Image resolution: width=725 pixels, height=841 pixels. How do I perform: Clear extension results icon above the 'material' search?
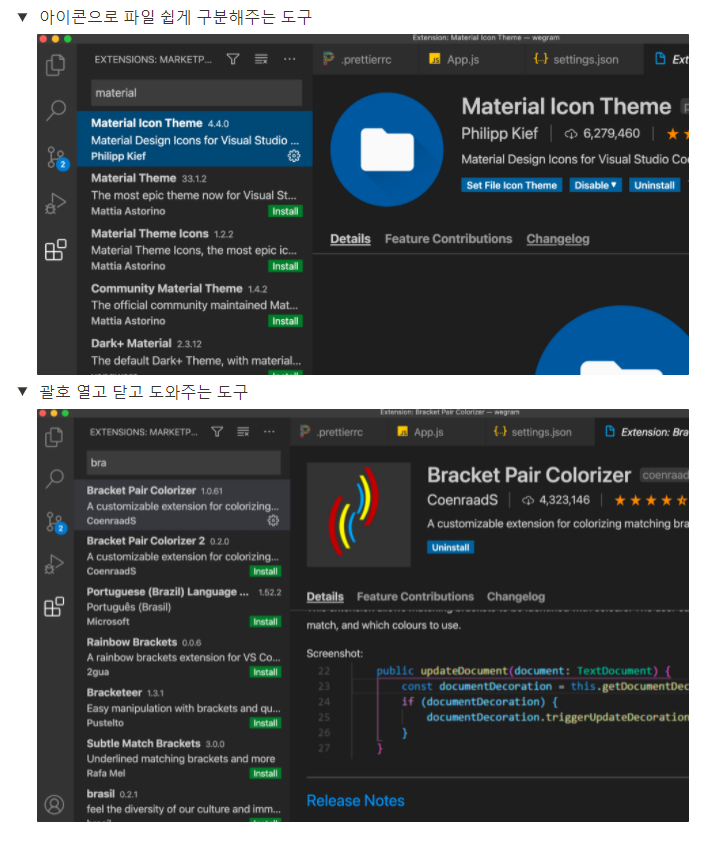pos(261,59)
